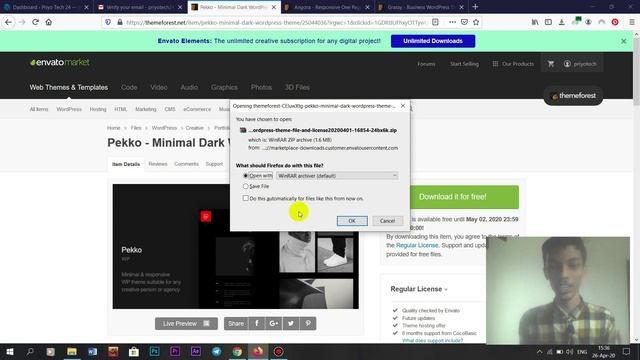
Task: Open WordPress subcategory link
Action: pos(69,109)
